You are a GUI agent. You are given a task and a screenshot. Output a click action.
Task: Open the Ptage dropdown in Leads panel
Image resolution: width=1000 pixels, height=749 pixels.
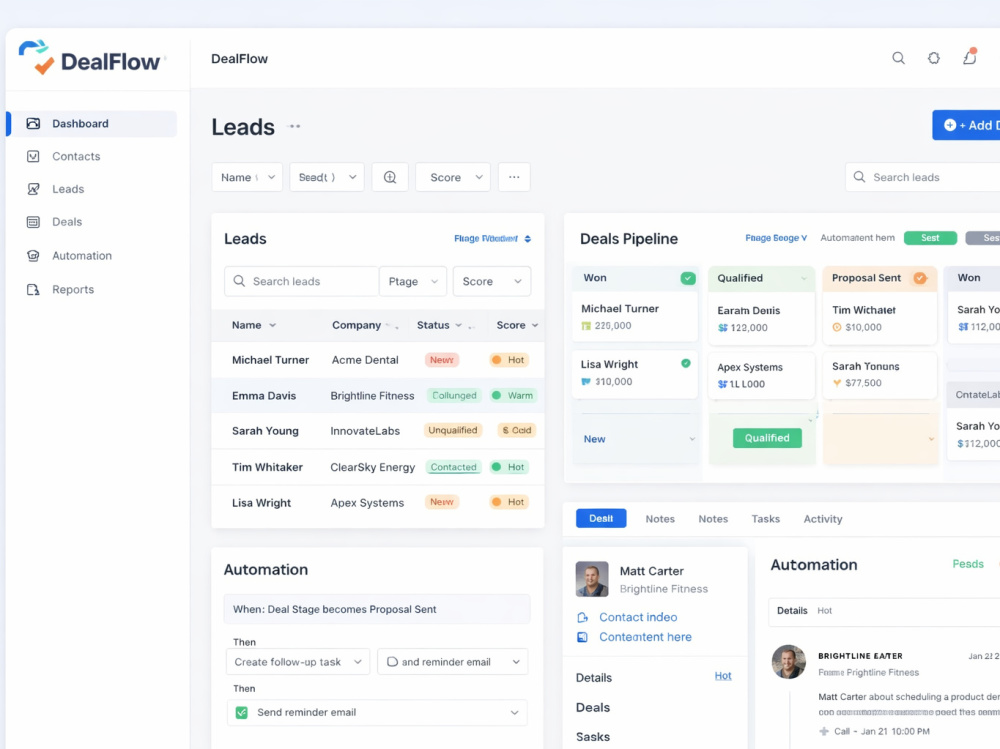click(x=413, y=281)
